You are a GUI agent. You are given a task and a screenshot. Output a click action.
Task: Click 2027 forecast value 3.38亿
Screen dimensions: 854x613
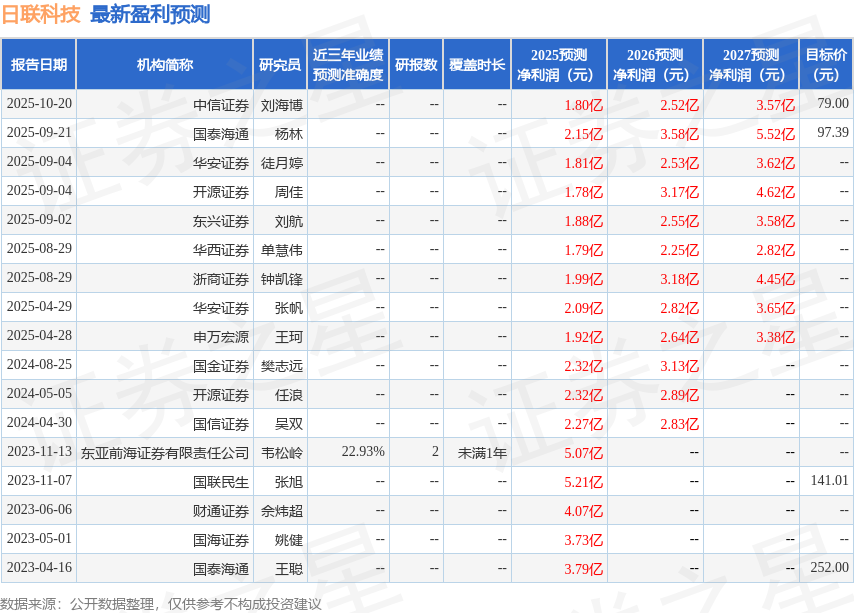point(776,337)
